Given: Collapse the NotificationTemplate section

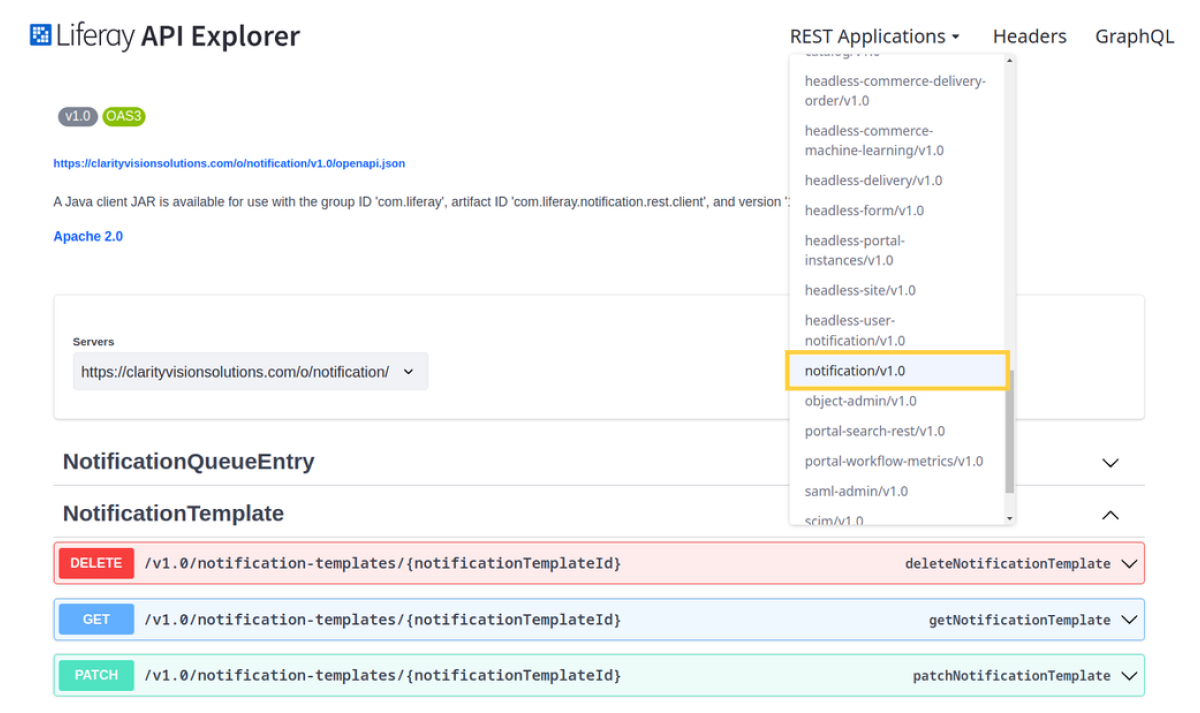Looking at the screenshot, I should click(1109, 515).
